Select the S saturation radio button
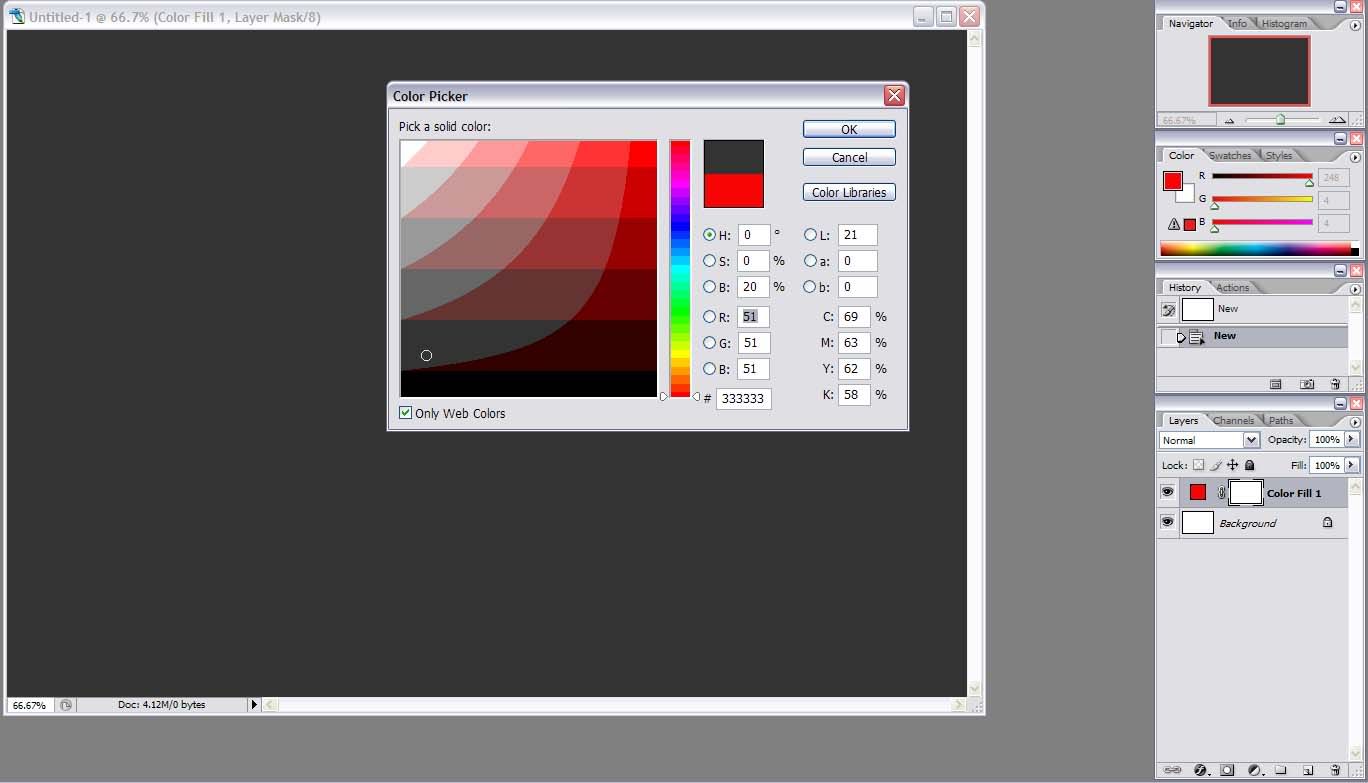1368x783 pixels. pos(710,261)
